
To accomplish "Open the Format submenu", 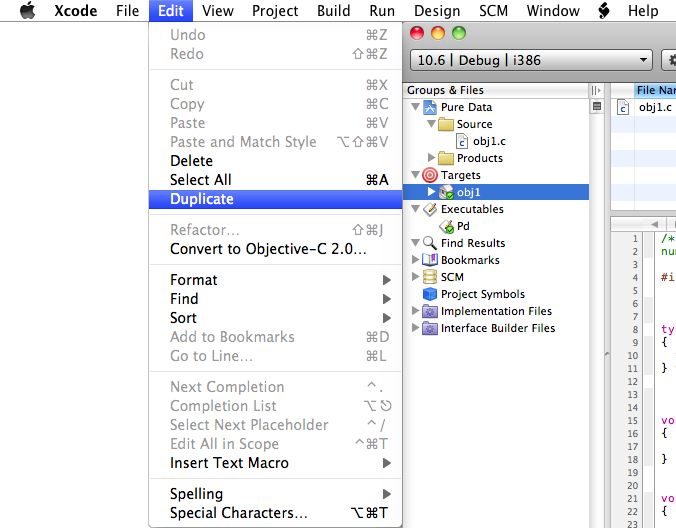I will point(275,280).
